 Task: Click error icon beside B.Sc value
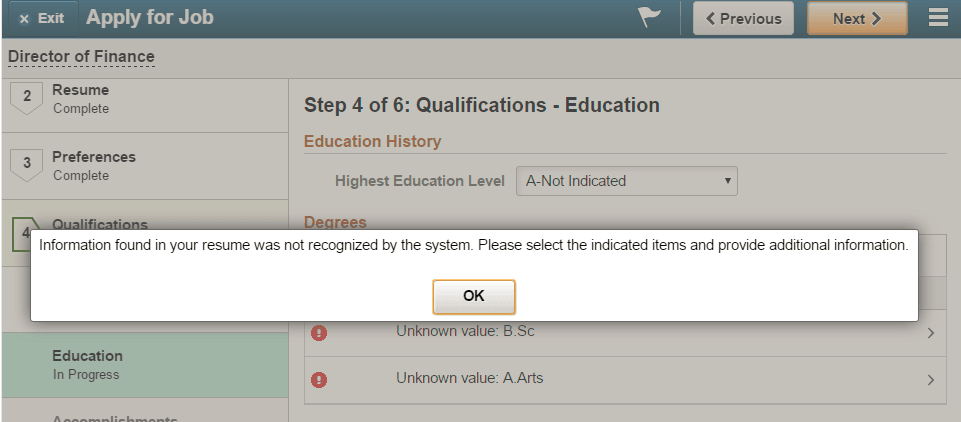tap(319, 333)
